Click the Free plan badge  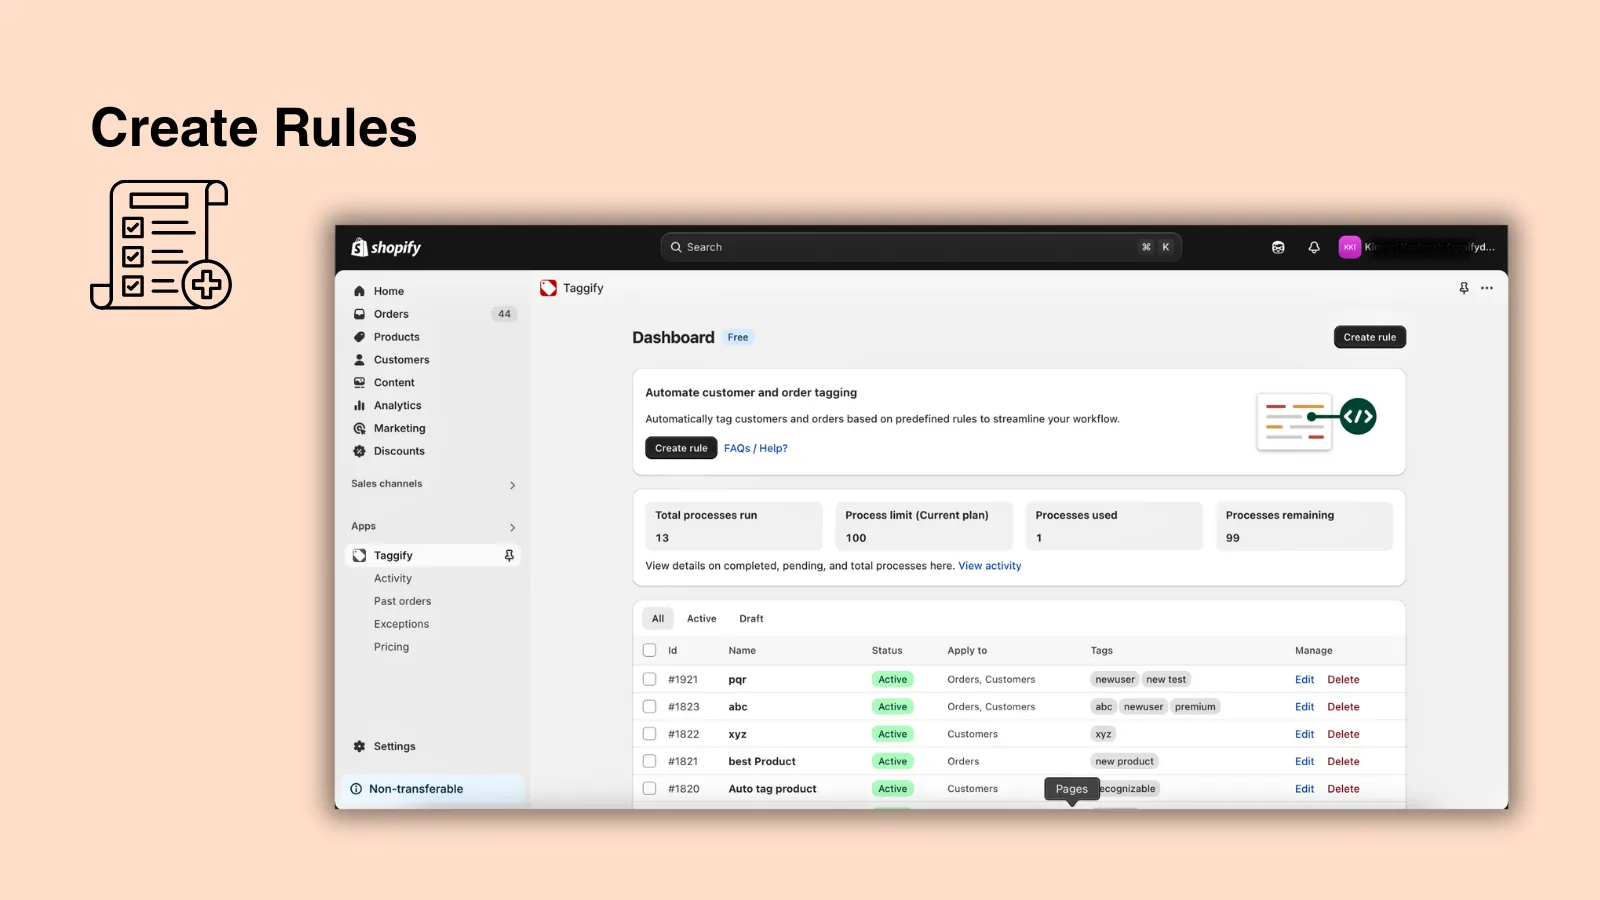tap(738, 337)
